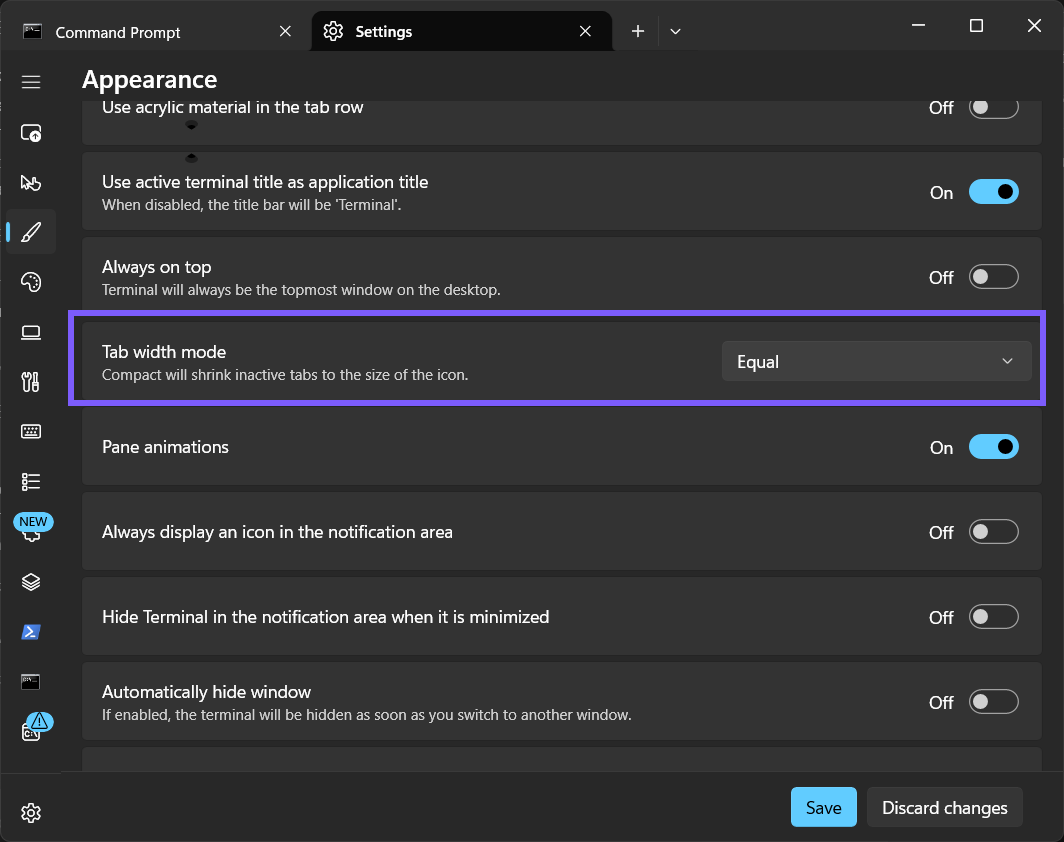Toggle hide Terminal in notification area when minimized

(993, 617)
